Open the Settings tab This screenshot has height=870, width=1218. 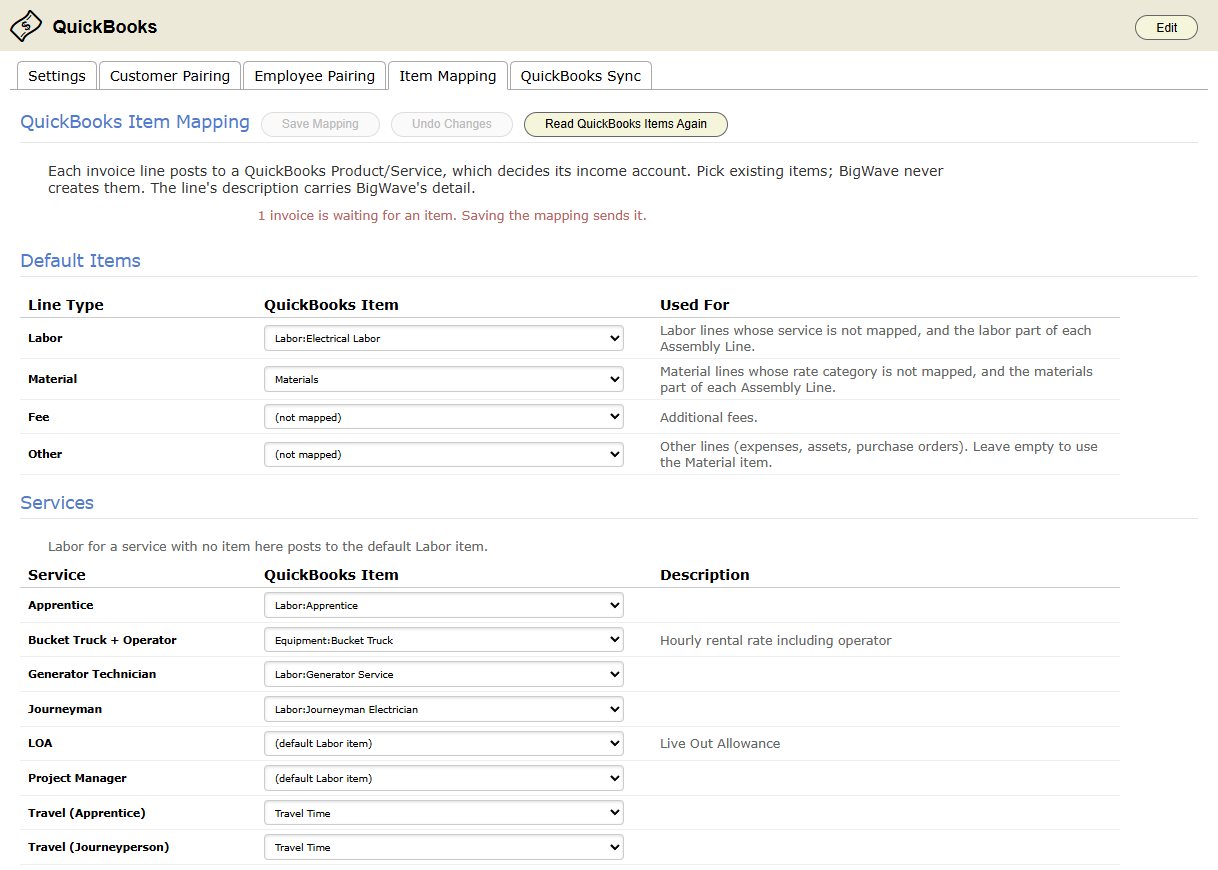(57, 76)
